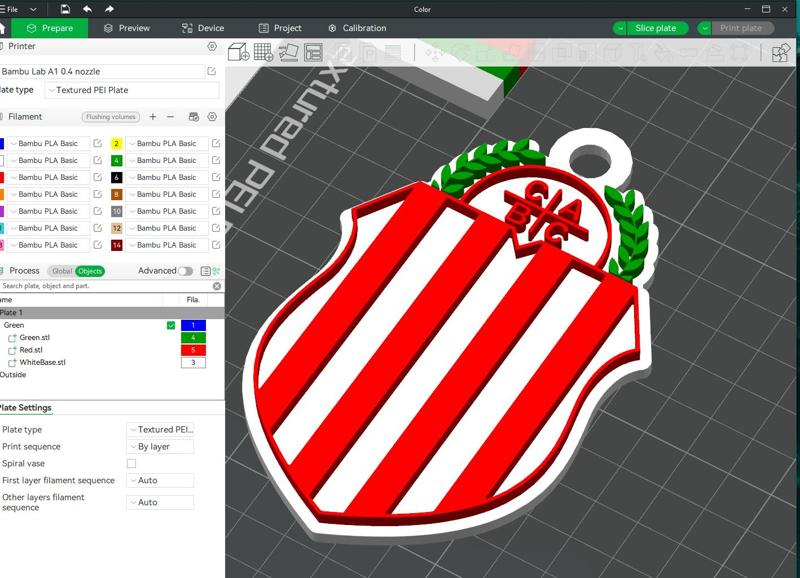
Task: Click the Plate Settings heading tab
Action: (x=26, y=408)
